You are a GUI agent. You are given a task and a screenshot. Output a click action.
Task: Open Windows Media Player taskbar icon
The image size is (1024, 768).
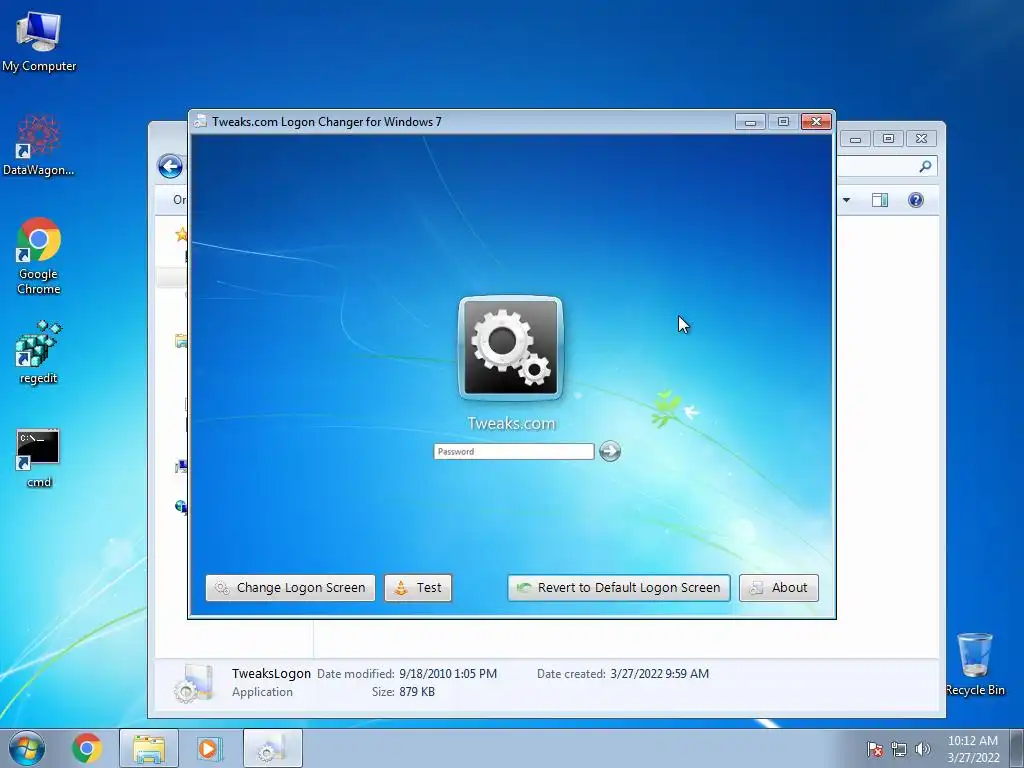coord(208,748)
